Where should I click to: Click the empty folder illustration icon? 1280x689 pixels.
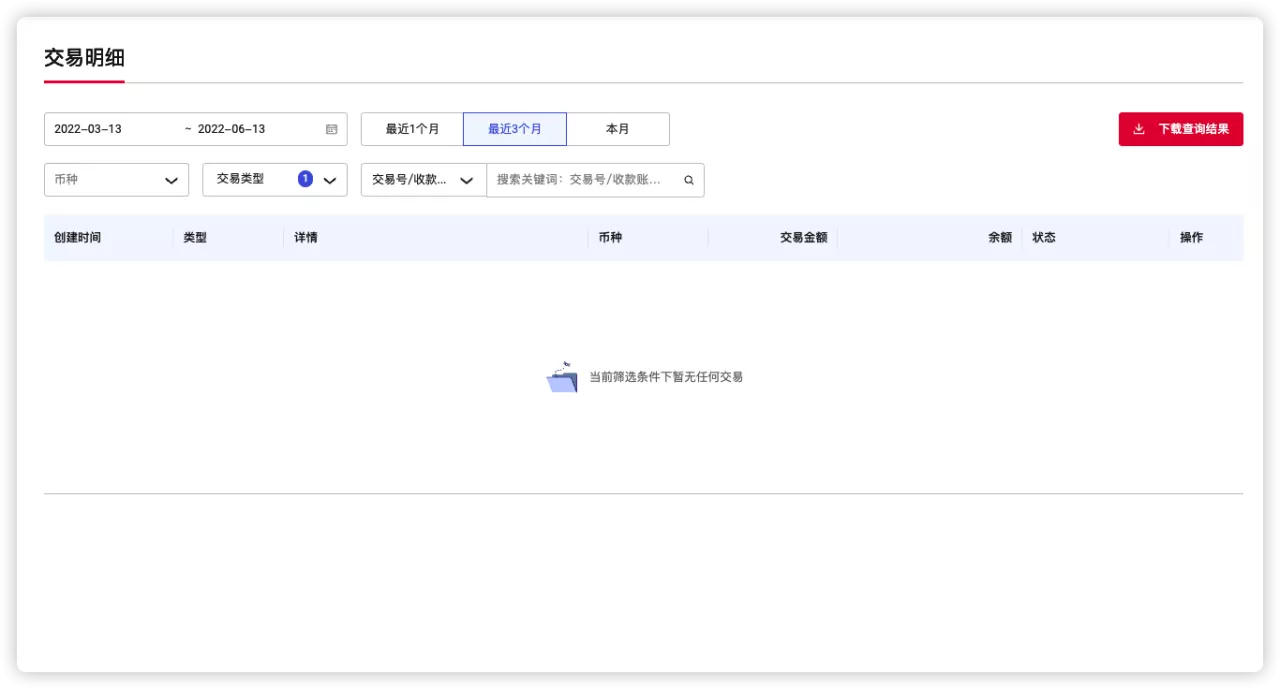point(562,376)
